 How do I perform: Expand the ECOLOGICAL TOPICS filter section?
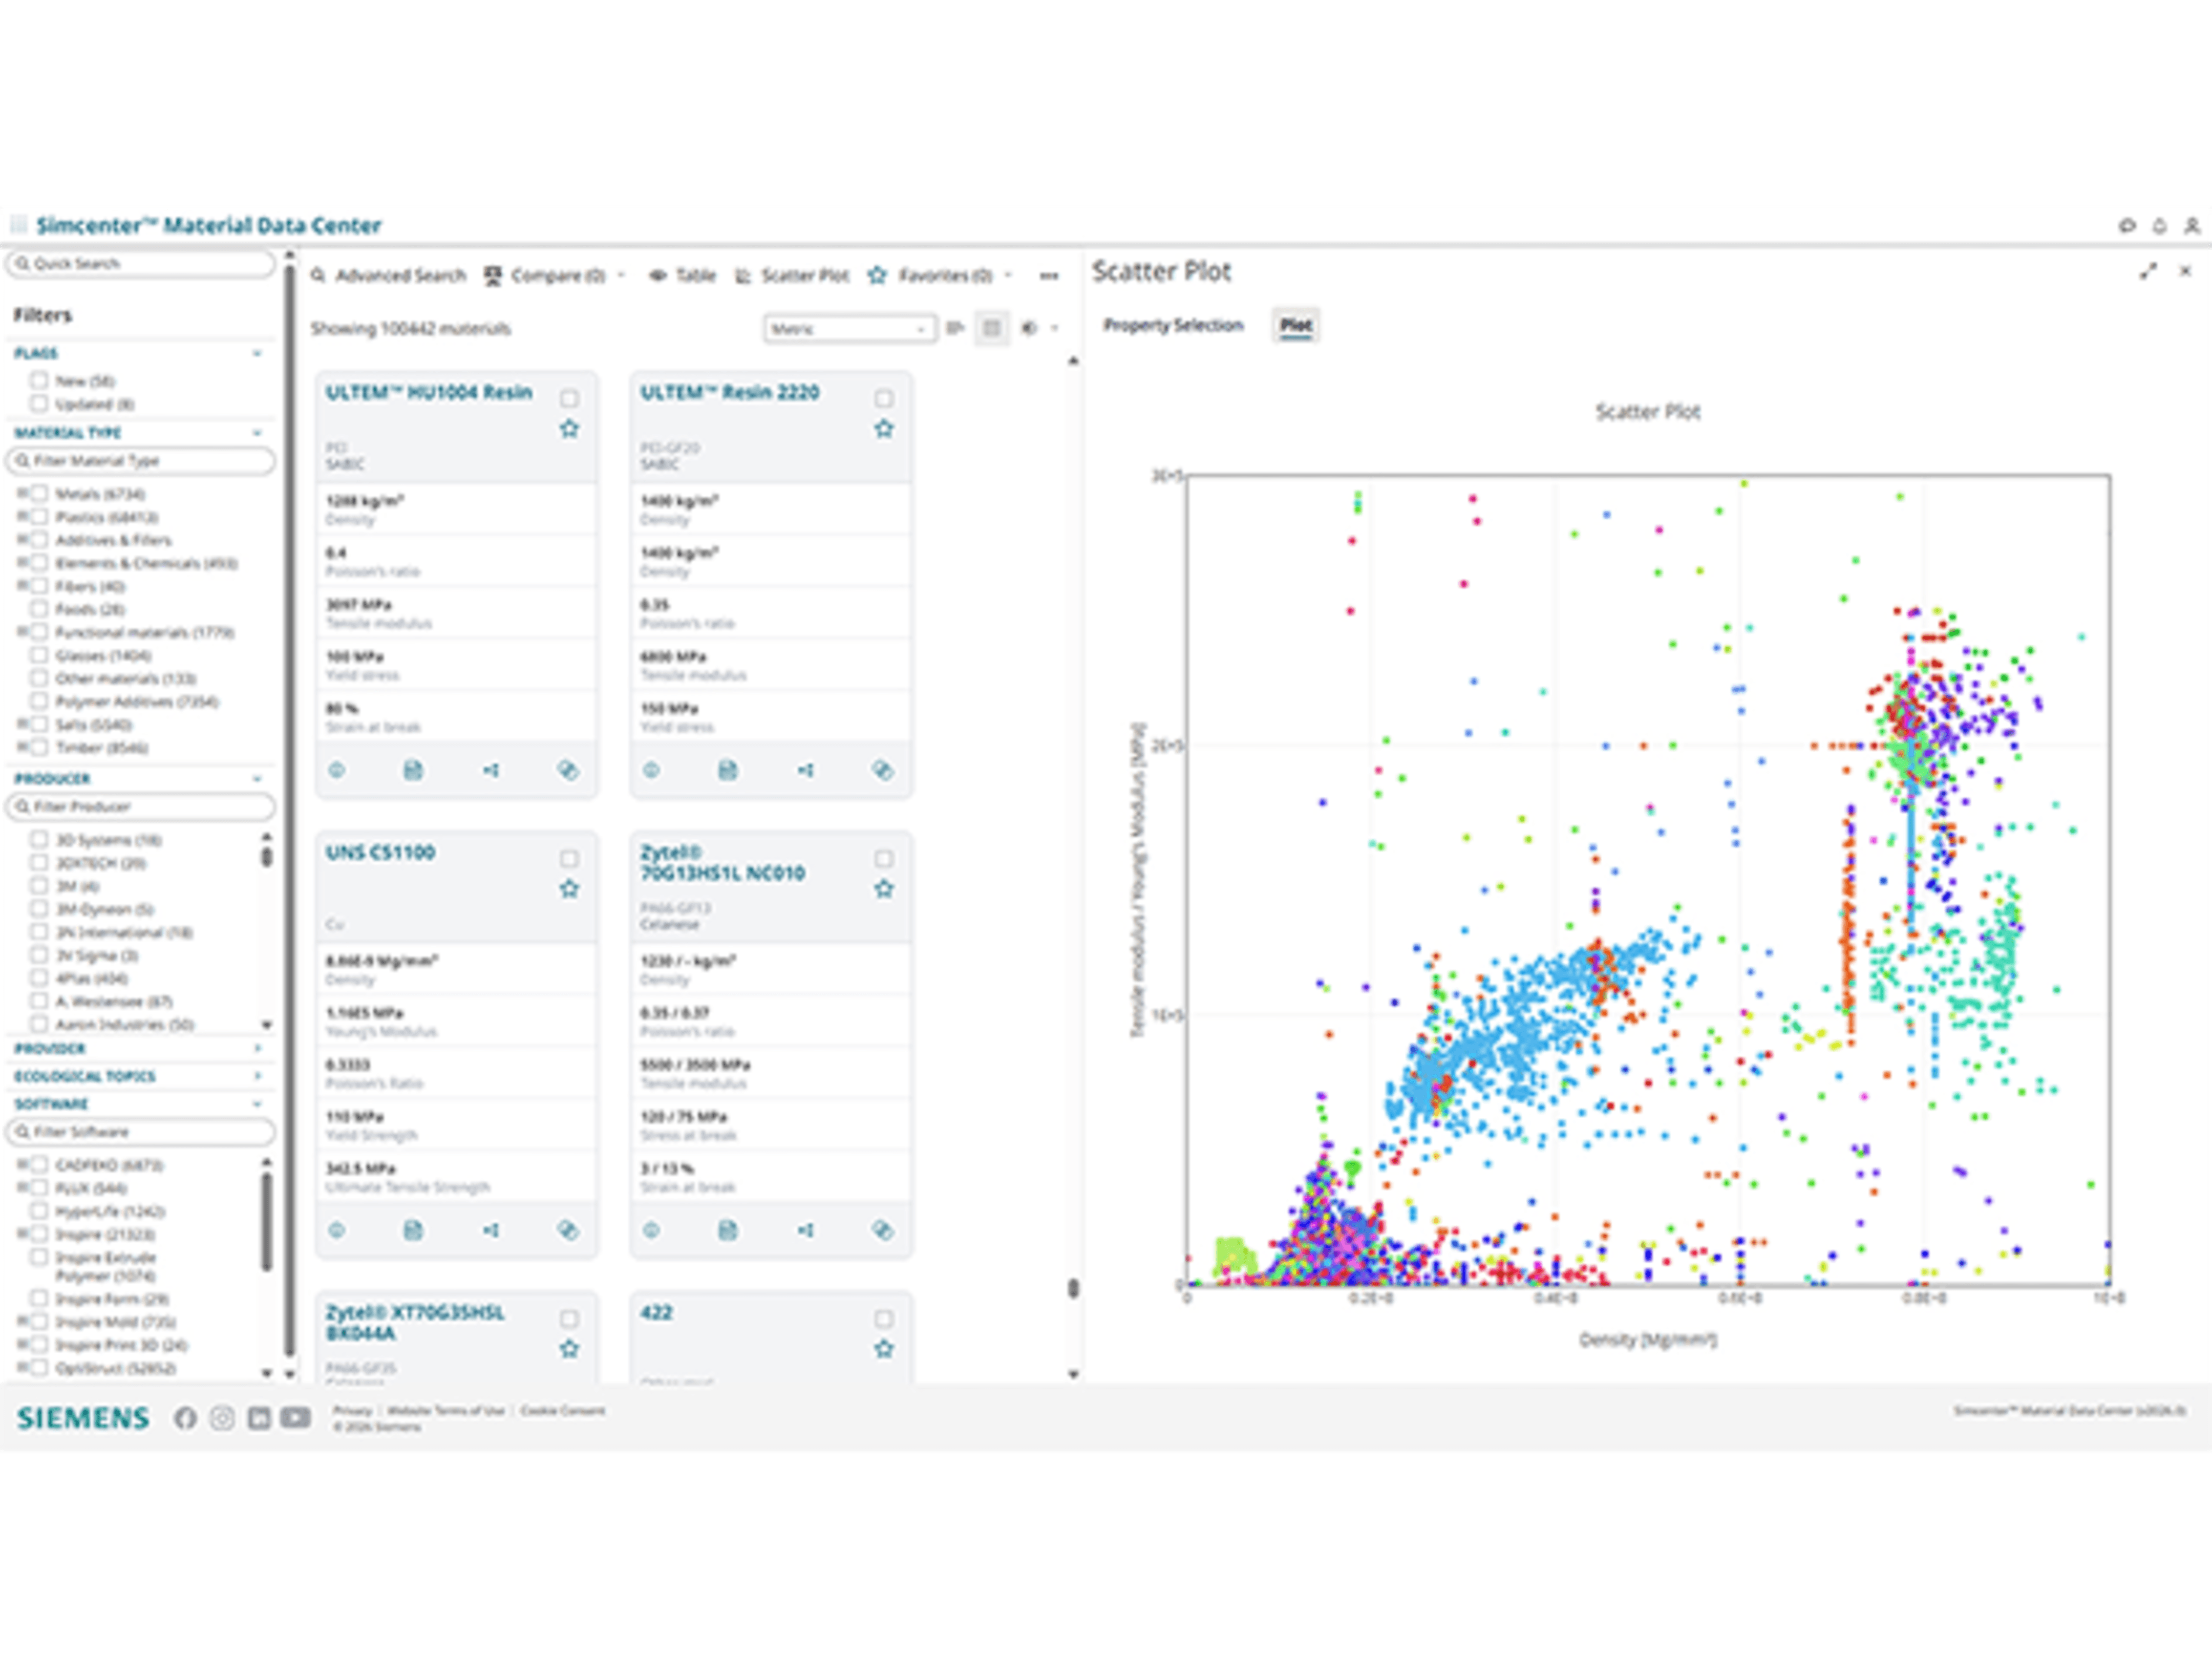point(257,1076)
